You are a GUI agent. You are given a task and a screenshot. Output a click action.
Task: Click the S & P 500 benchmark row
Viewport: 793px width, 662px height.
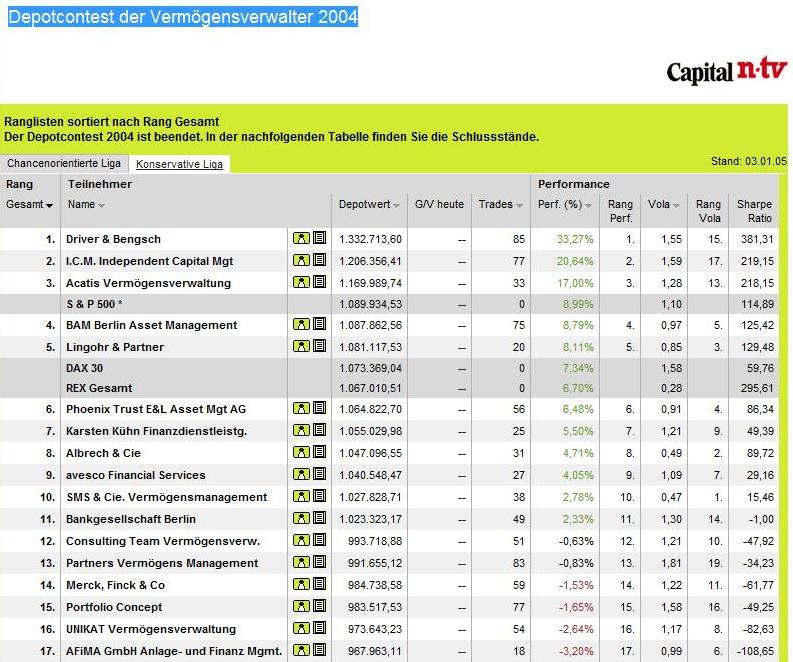(x=390, y=304)
